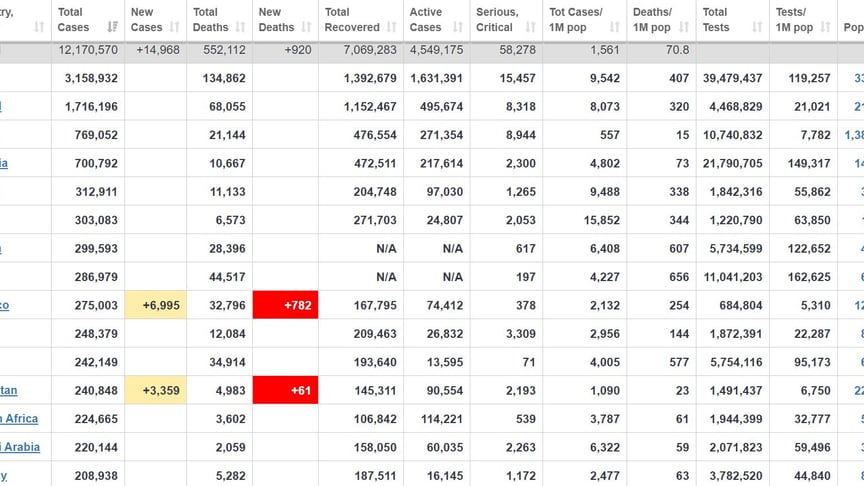The width and height of the screenshot is (864, 486).
Task: Sort Tests/1M pop column arrows
Action: 825,26
